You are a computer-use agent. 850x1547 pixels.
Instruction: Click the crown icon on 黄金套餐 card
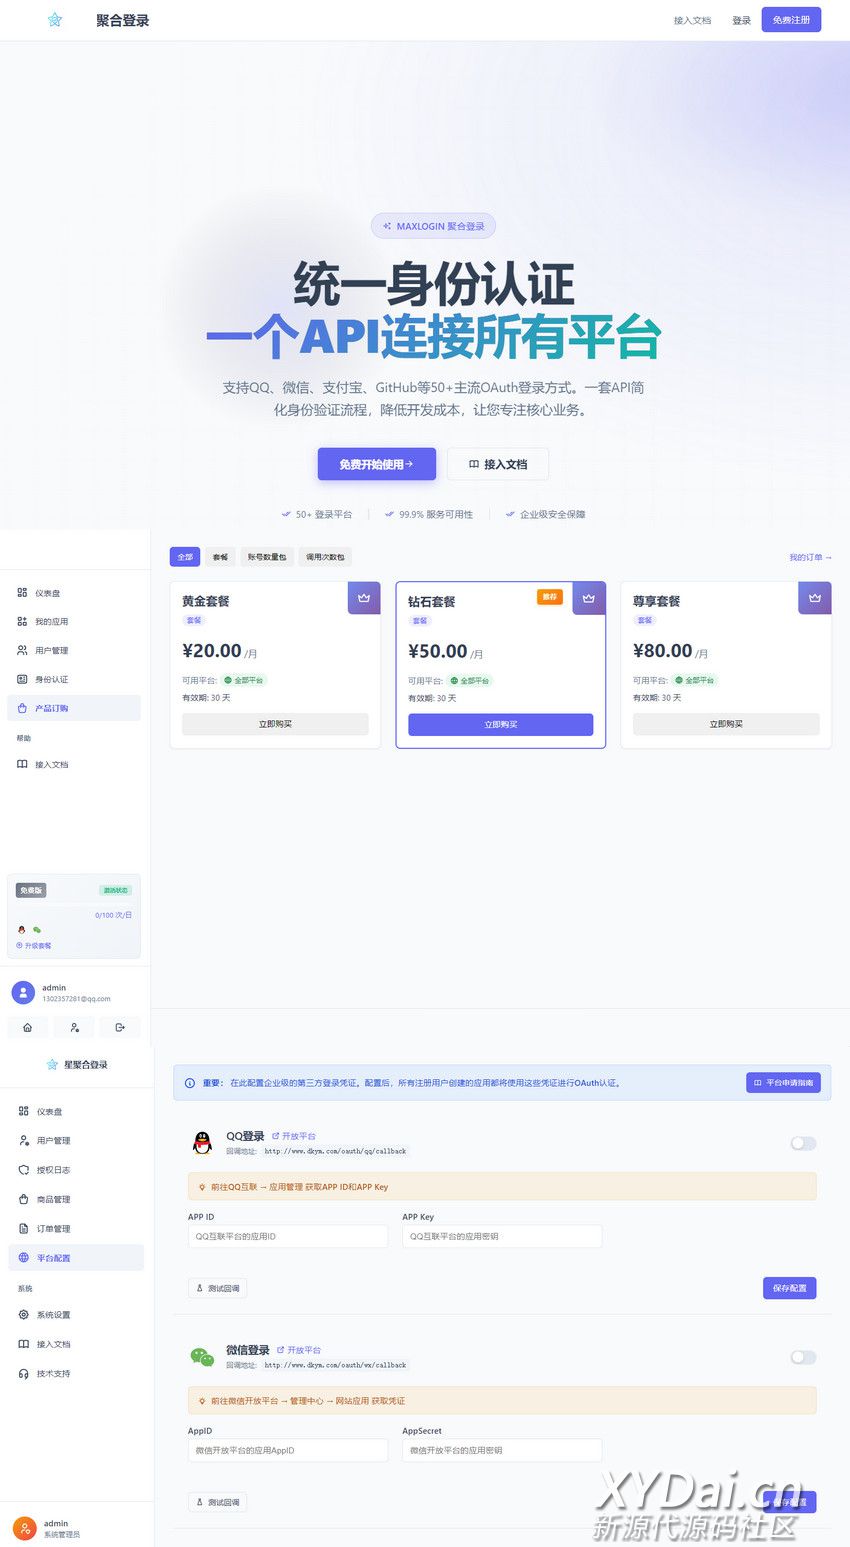(364, 598)
